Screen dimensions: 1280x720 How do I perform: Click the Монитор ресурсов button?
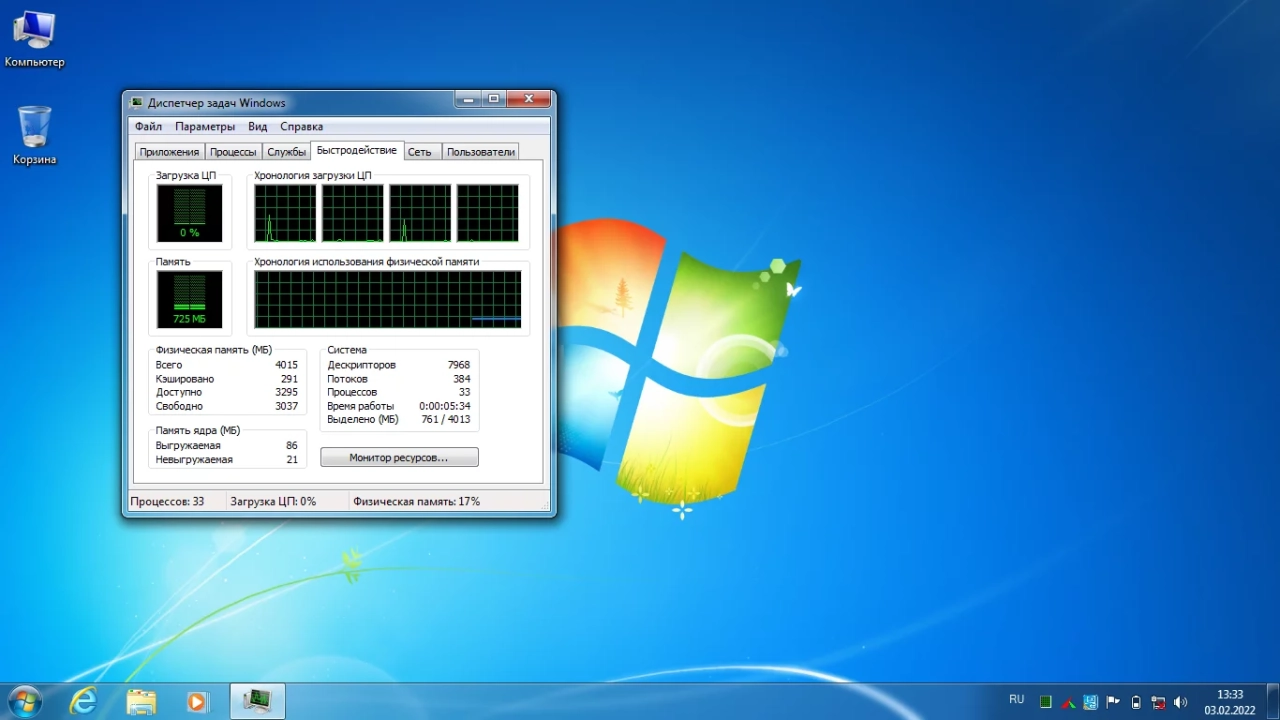point(399,457)
